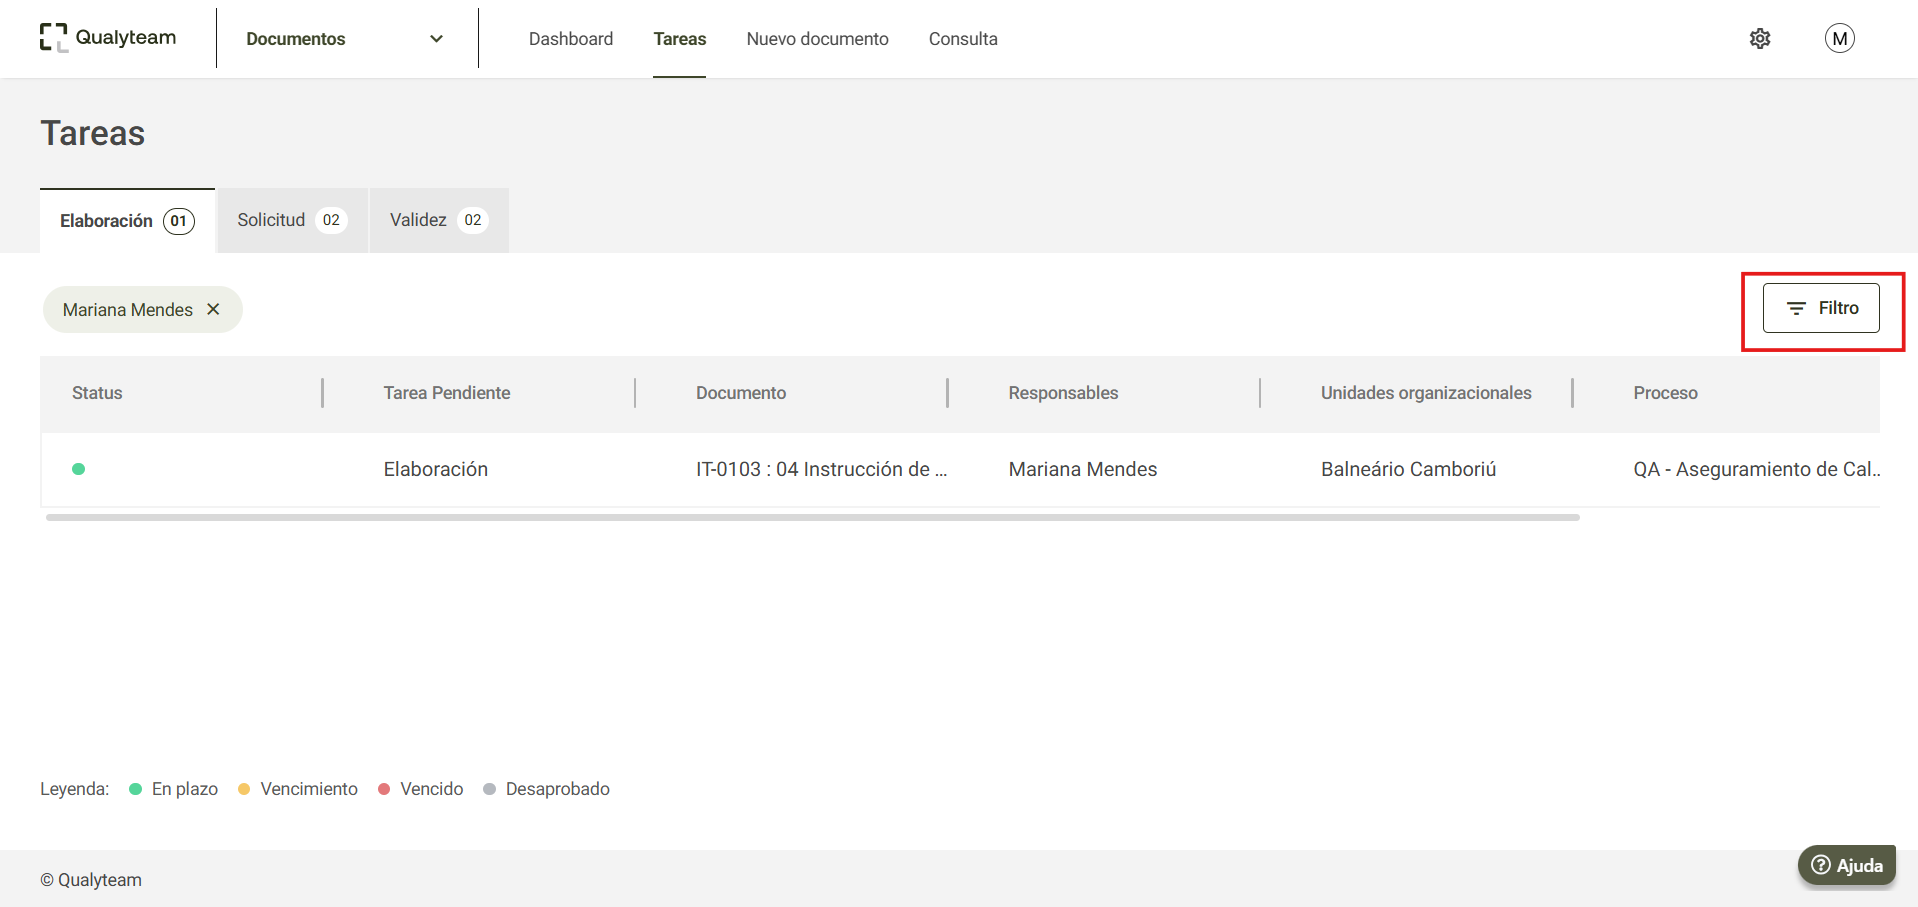Click the Elaboración cell in the task row
The height and width of the screenshot is (907, 1918).
click(436, 469)
